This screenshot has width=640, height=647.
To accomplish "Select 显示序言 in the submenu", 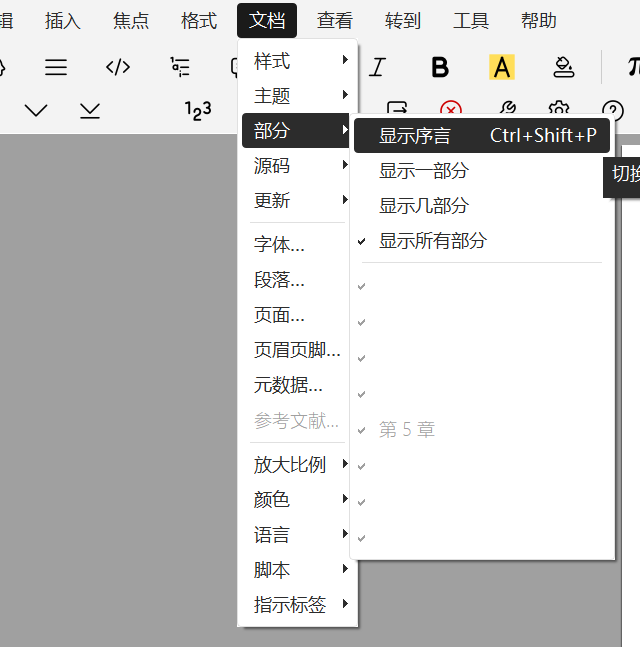I will pos(415,136).
